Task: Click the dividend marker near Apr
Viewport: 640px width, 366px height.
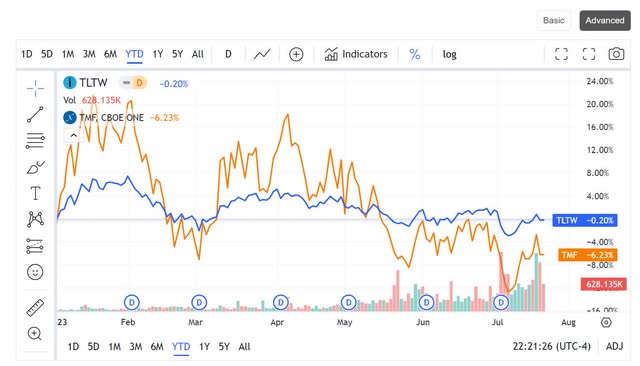Action: (x=281, y=303)
